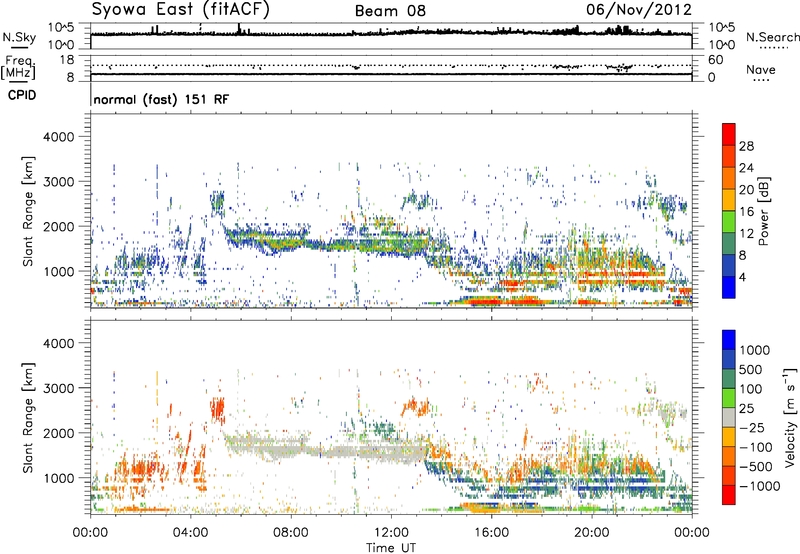Click the "16" power colorbar label
800x554 pixels.
pyautogui.click(x=746, y=212)
